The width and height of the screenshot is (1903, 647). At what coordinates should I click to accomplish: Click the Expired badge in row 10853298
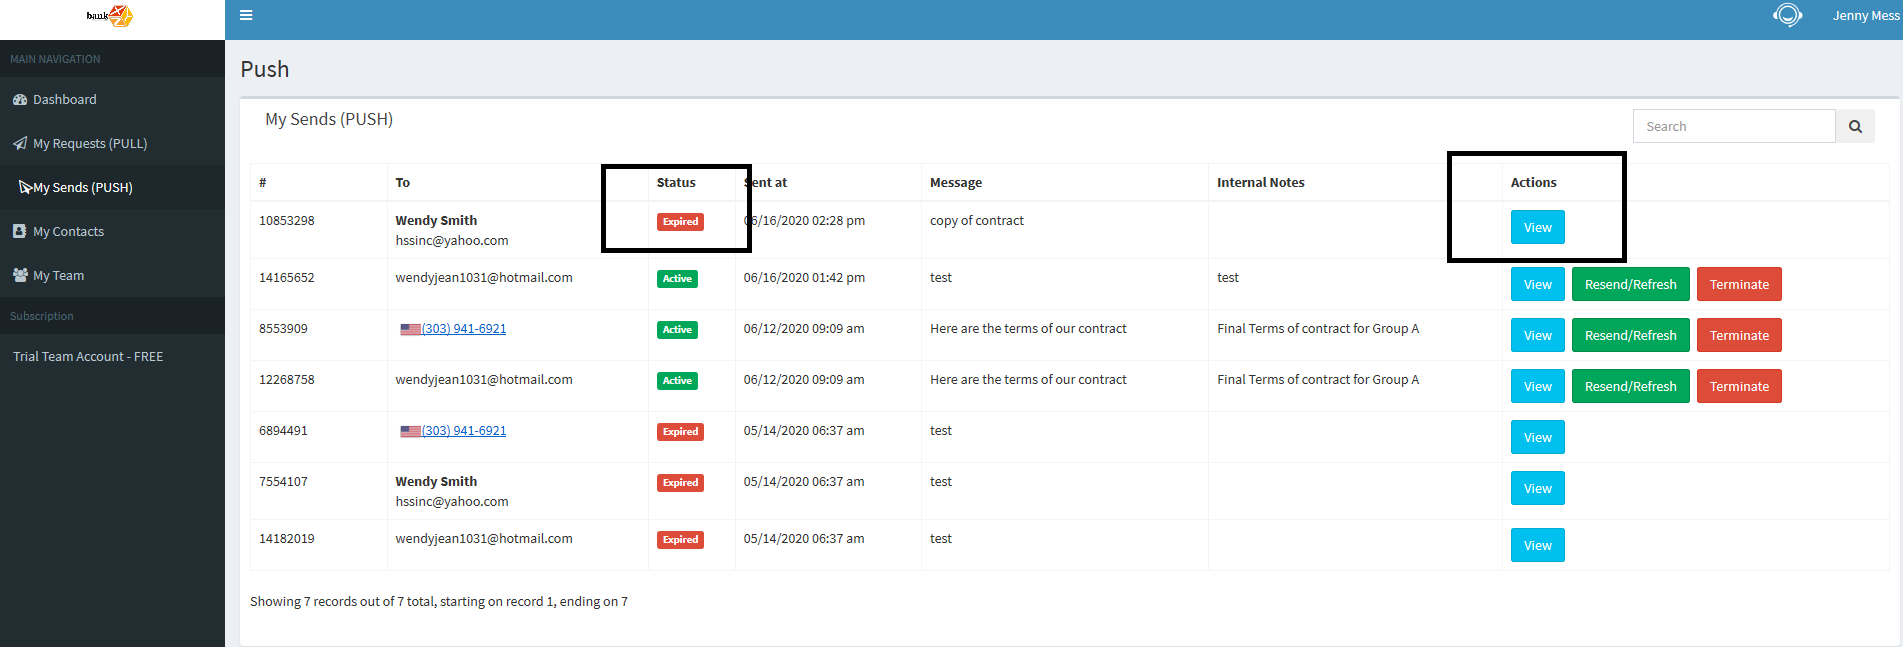pos(680,222)
